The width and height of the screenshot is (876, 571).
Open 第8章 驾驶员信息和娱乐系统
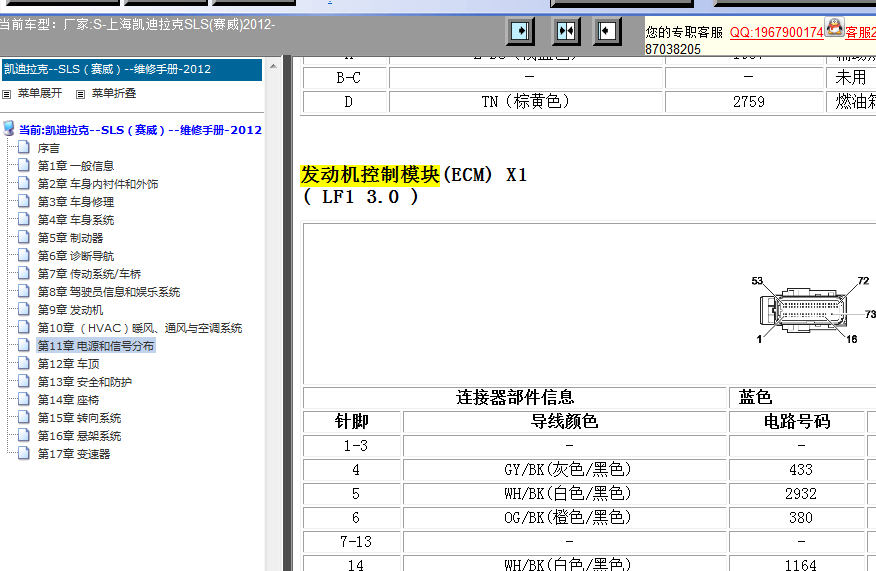[x=109, y=292]
